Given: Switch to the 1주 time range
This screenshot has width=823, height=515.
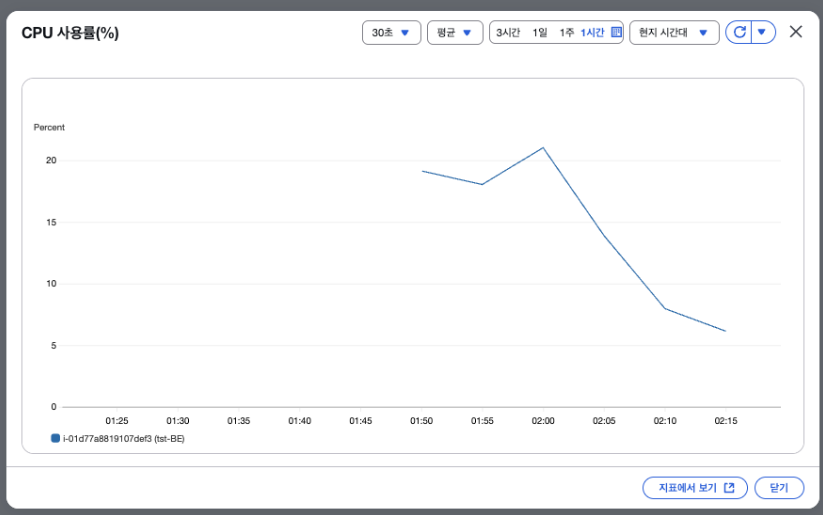Looking at the screenshot, I should (566, 33).
